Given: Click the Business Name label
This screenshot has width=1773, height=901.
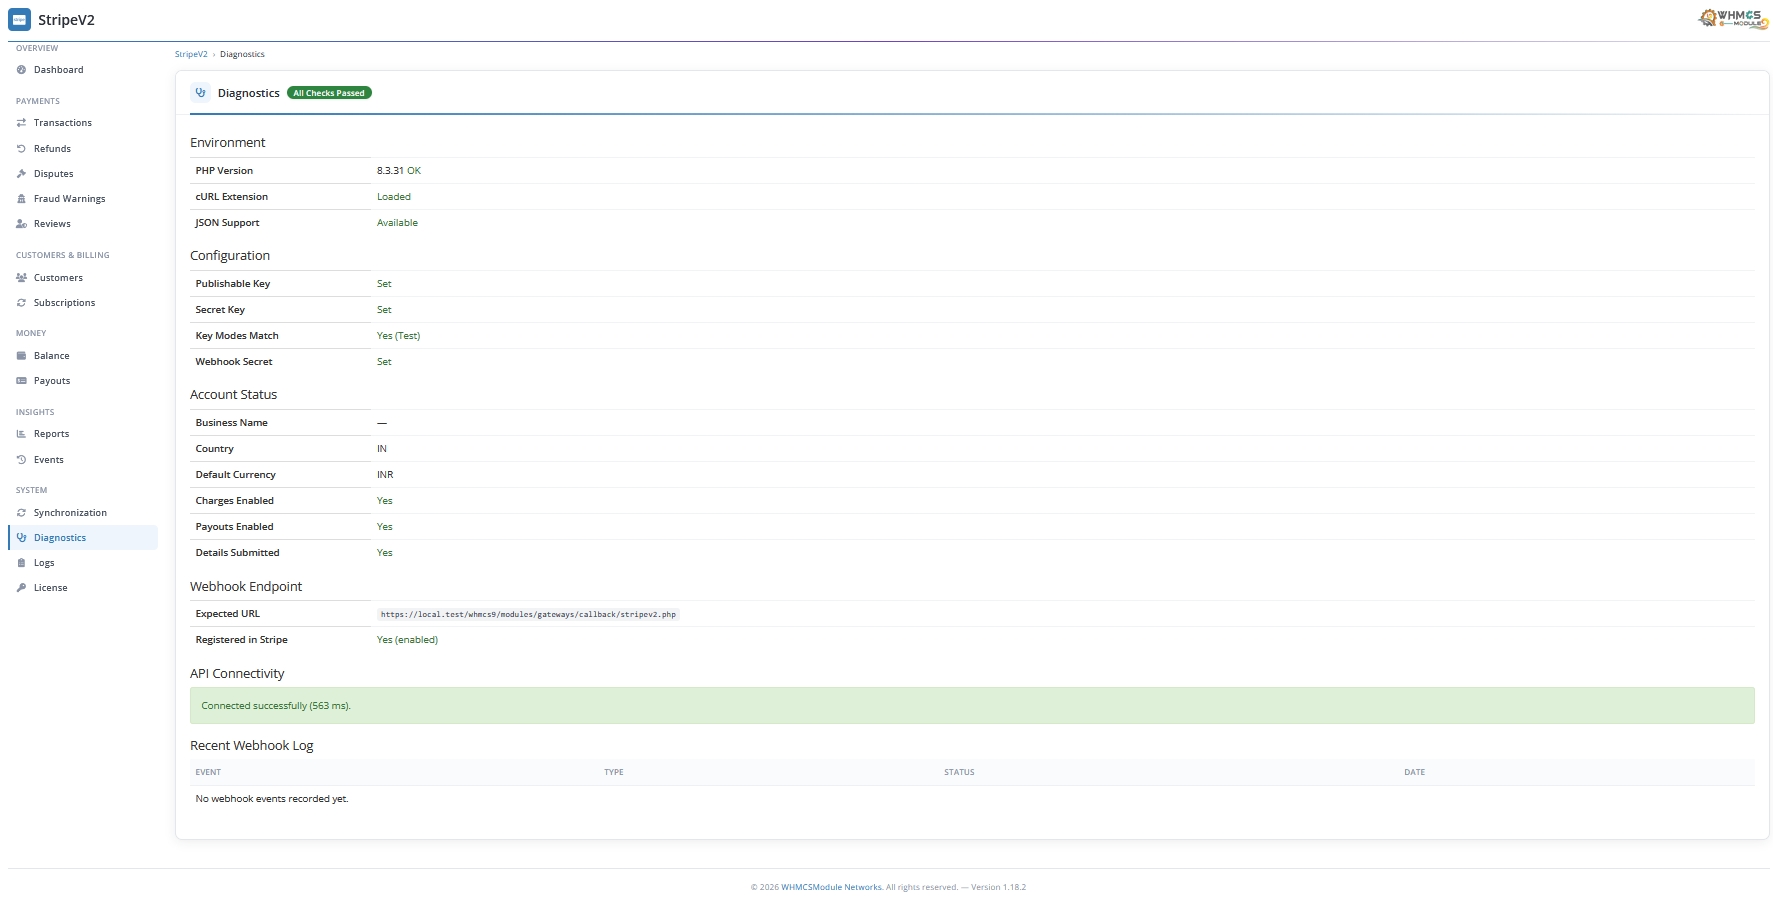Looking at the screenshot, I should (x=232, y=423).
